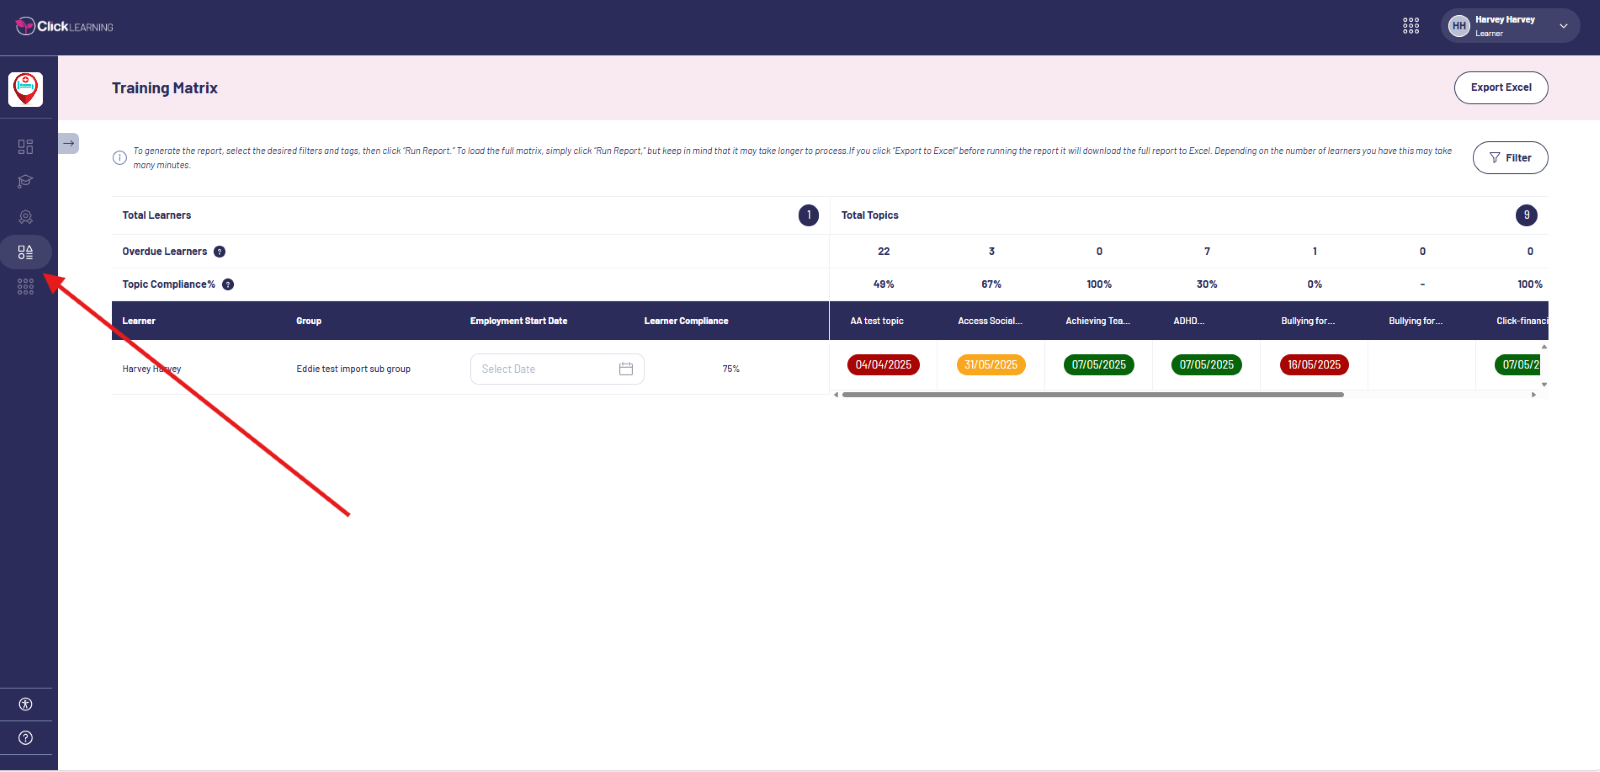The width and height of the screenshot is (1600, 772).
Task: Click the orange 31/05/2025 date badge
Action: pos(991,365)
